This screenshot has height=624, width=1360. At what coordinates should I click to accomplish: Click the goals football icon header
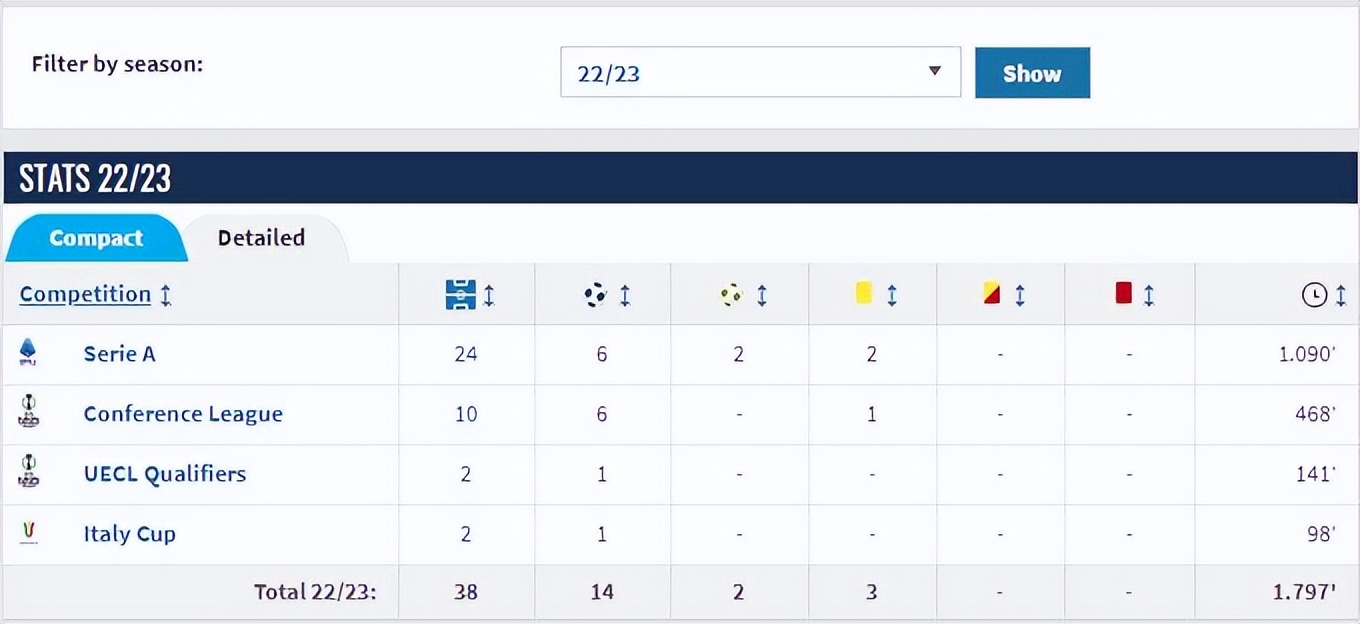pos(595,295)
